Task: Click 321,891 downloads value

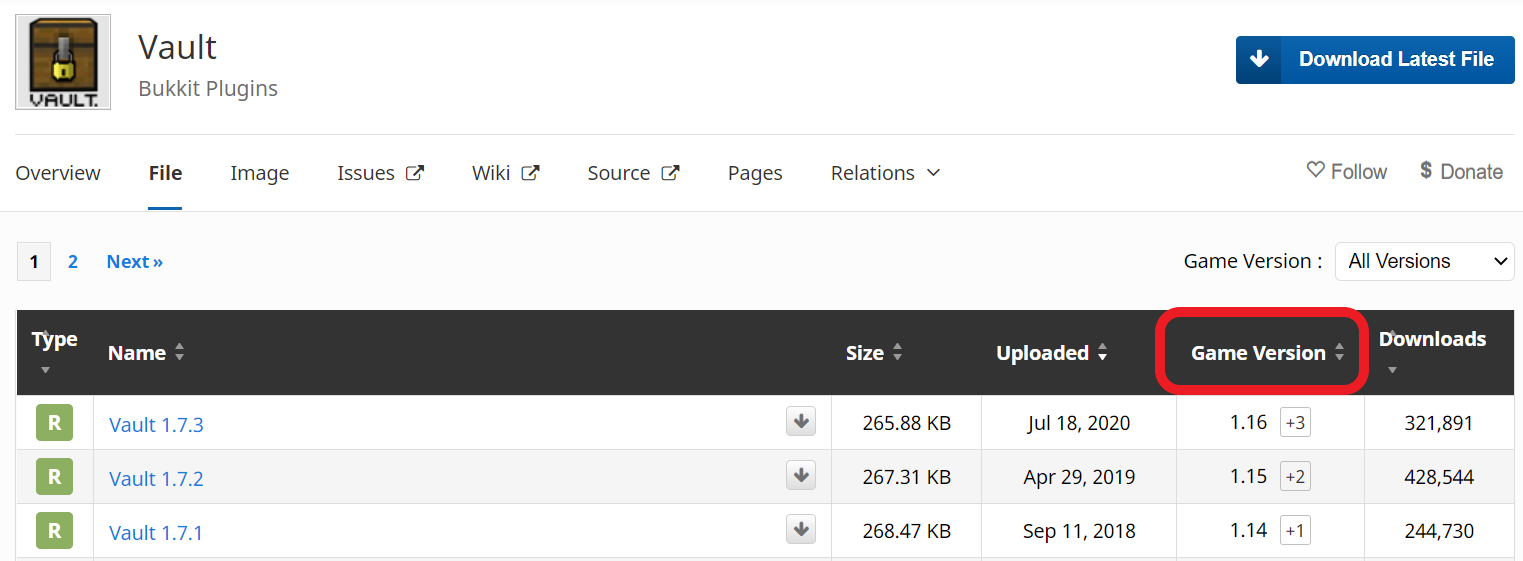Action: click(x=1439, y=423)
